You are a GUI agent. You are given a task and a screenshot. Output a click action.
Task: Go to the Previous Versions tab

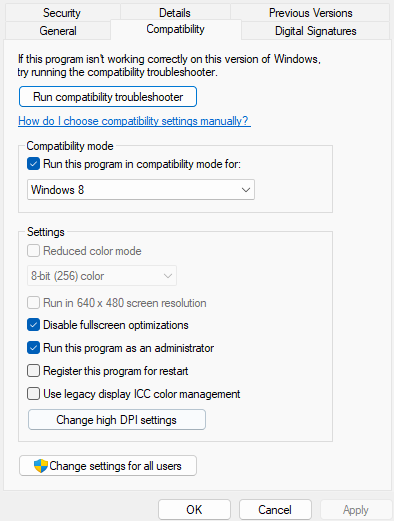(311, 13)
